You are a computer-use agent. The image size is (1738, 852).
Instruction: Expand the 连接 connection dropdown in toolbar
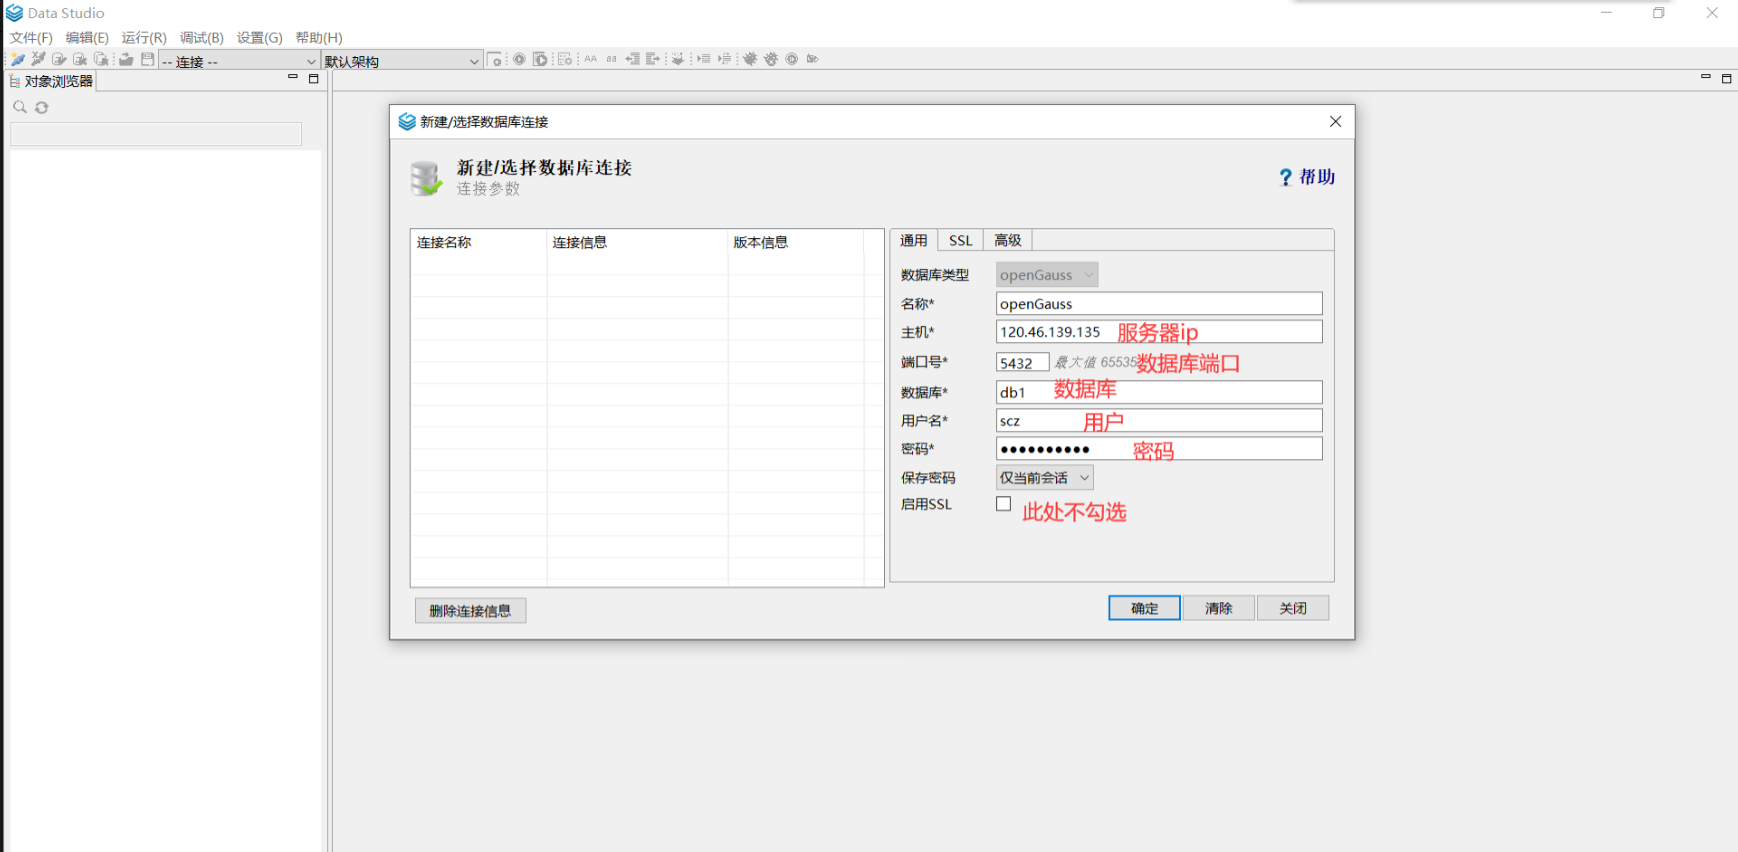coord(238,61)
